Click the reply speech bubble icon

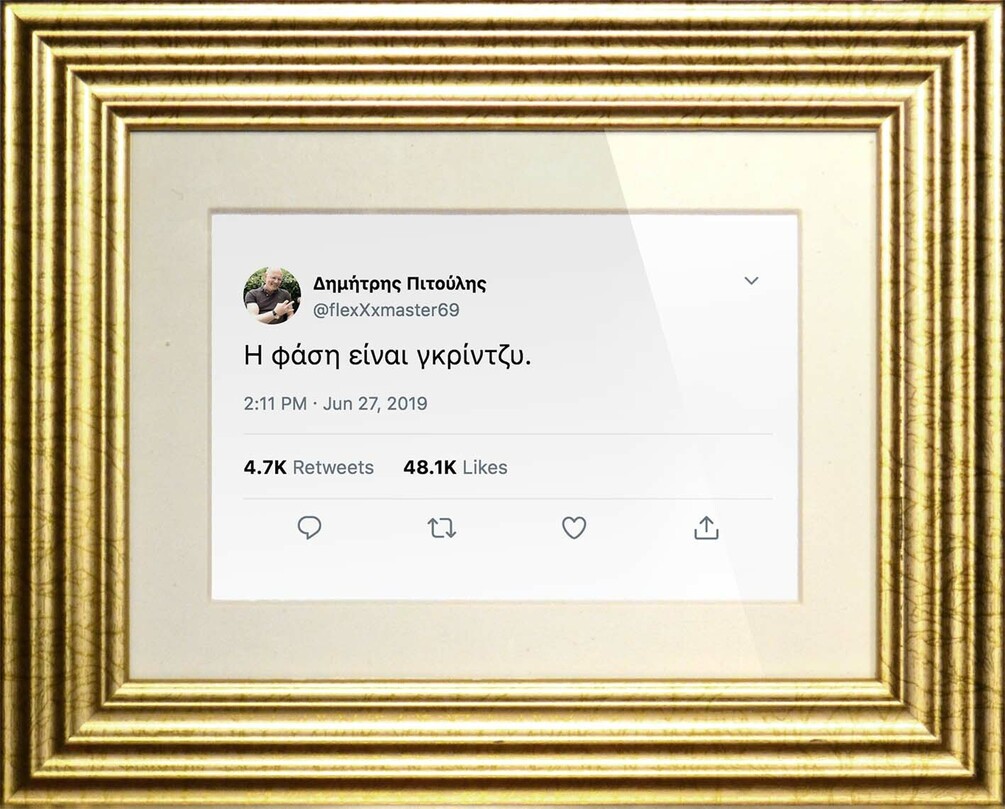(x=310, y=528)
